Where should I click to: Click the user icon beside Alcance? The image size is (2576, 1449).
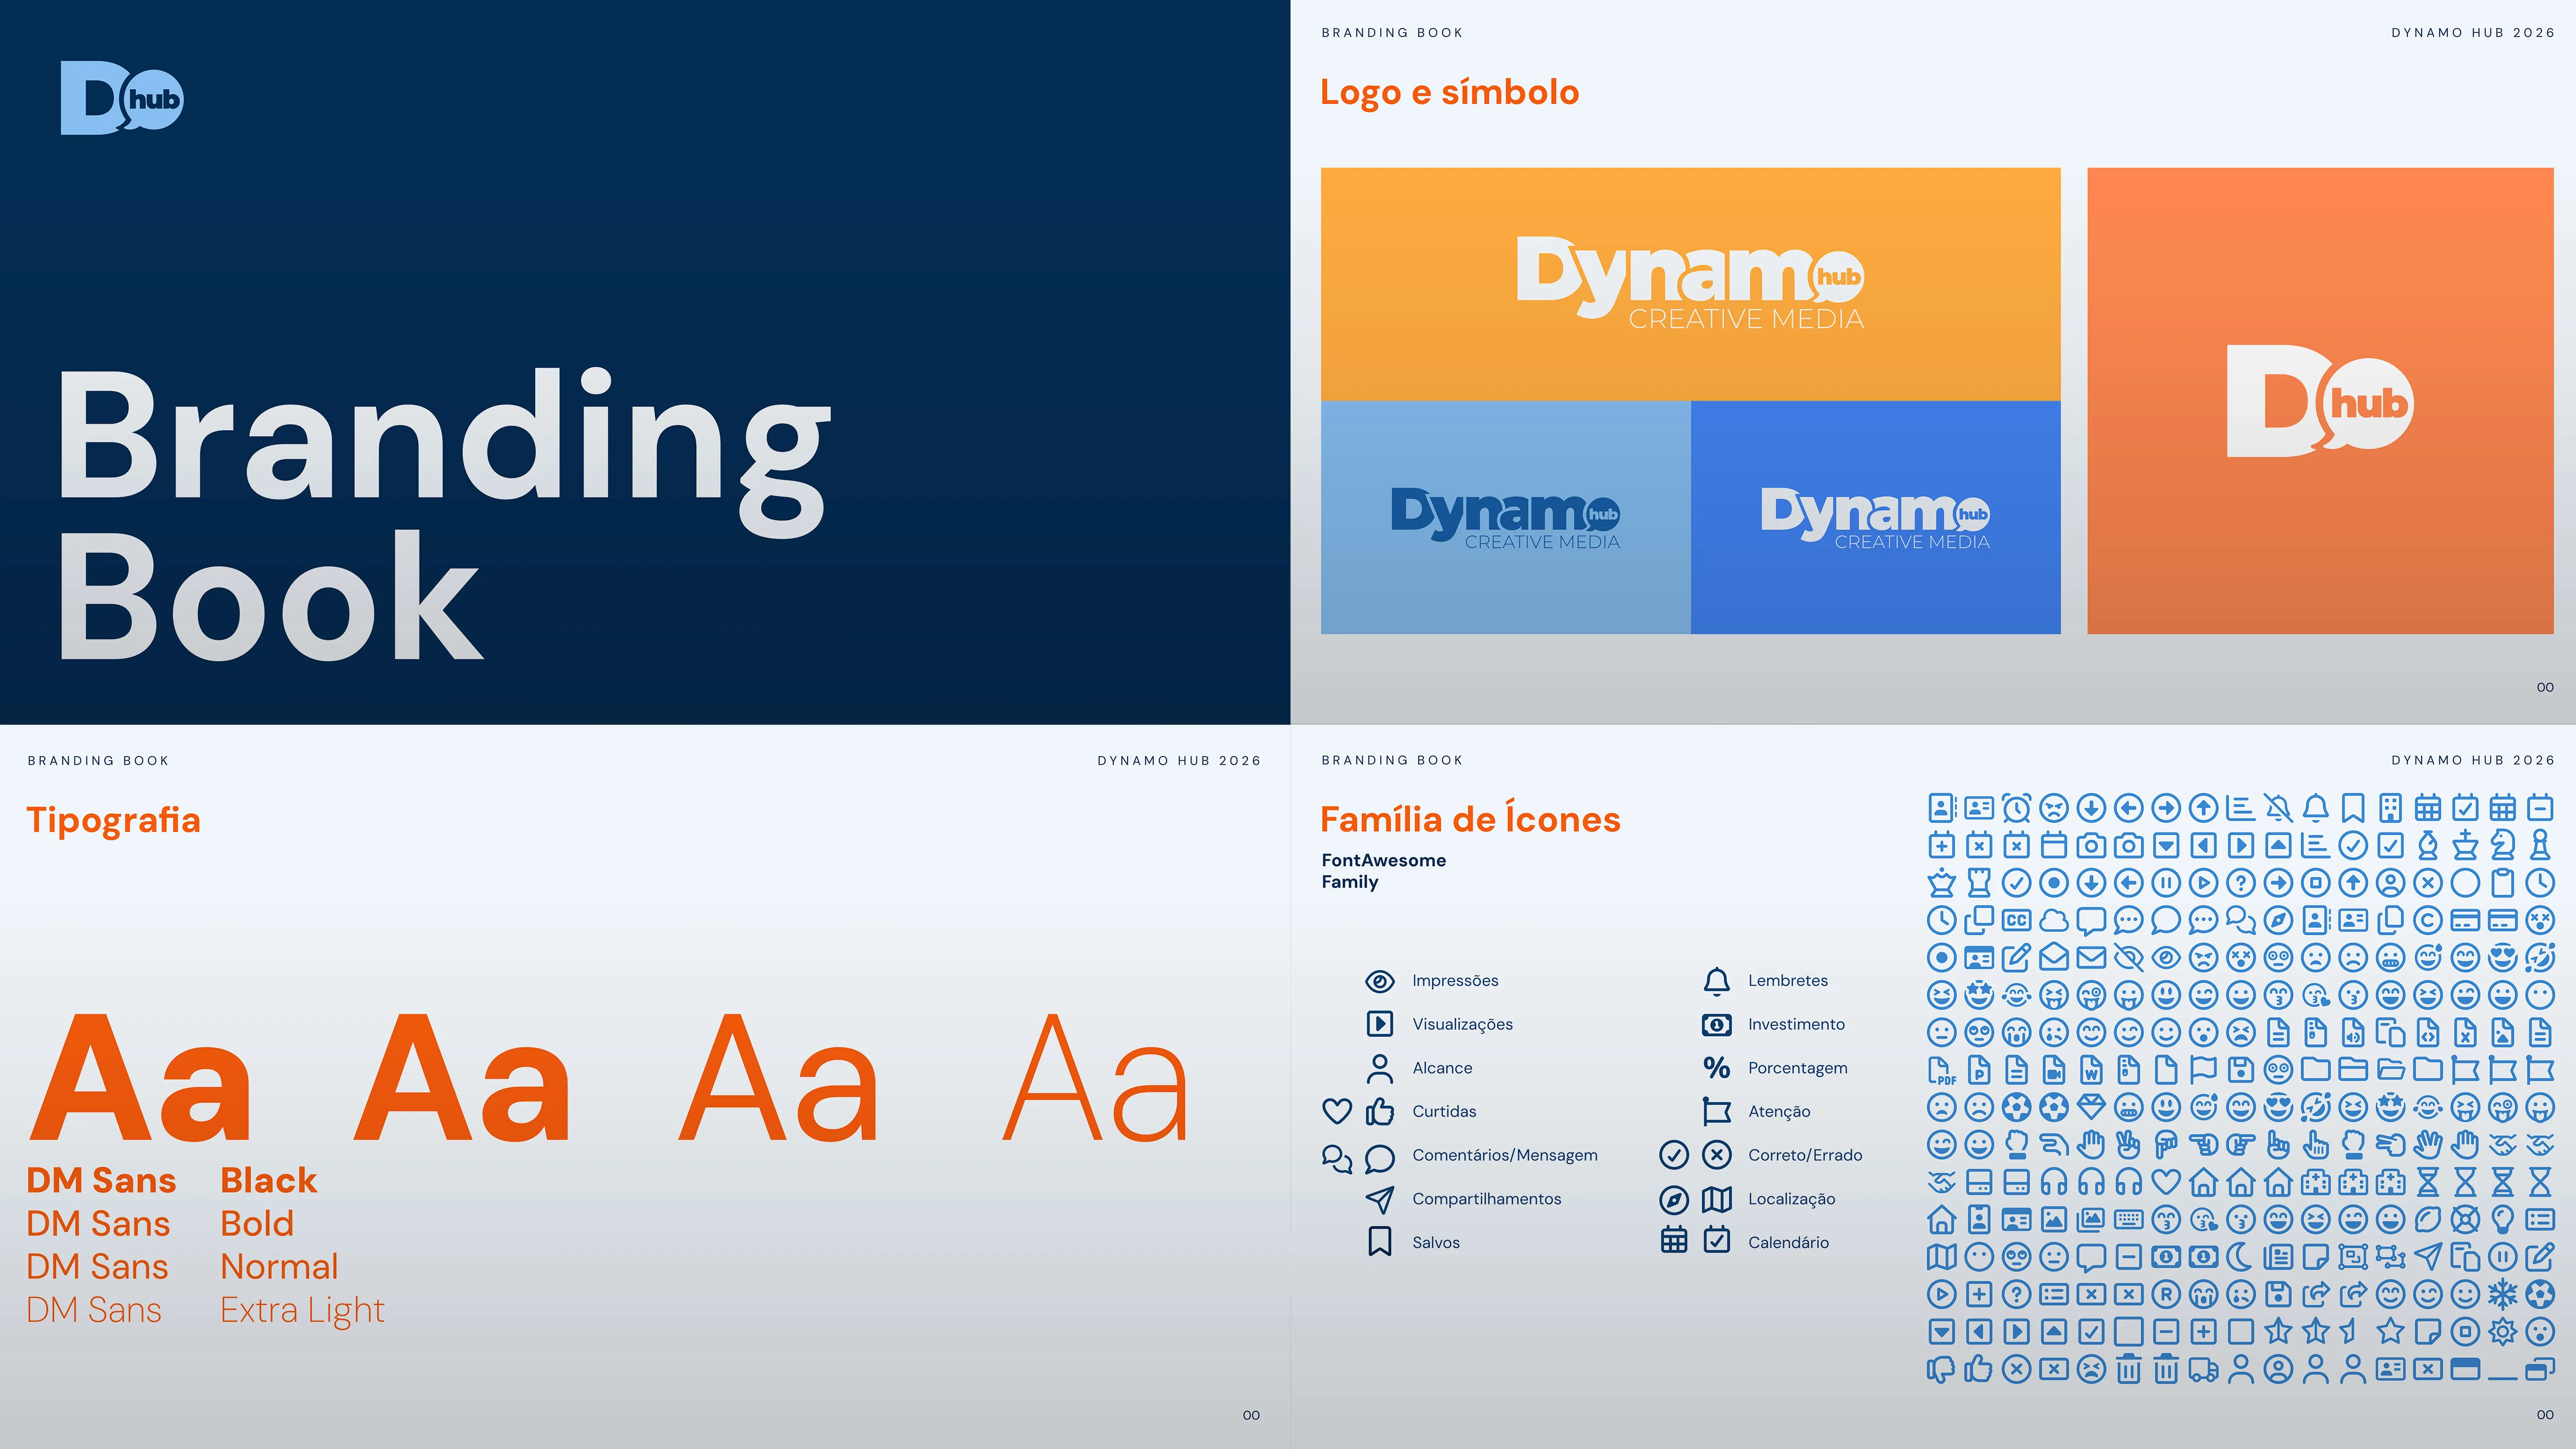pos(1379,1068)
